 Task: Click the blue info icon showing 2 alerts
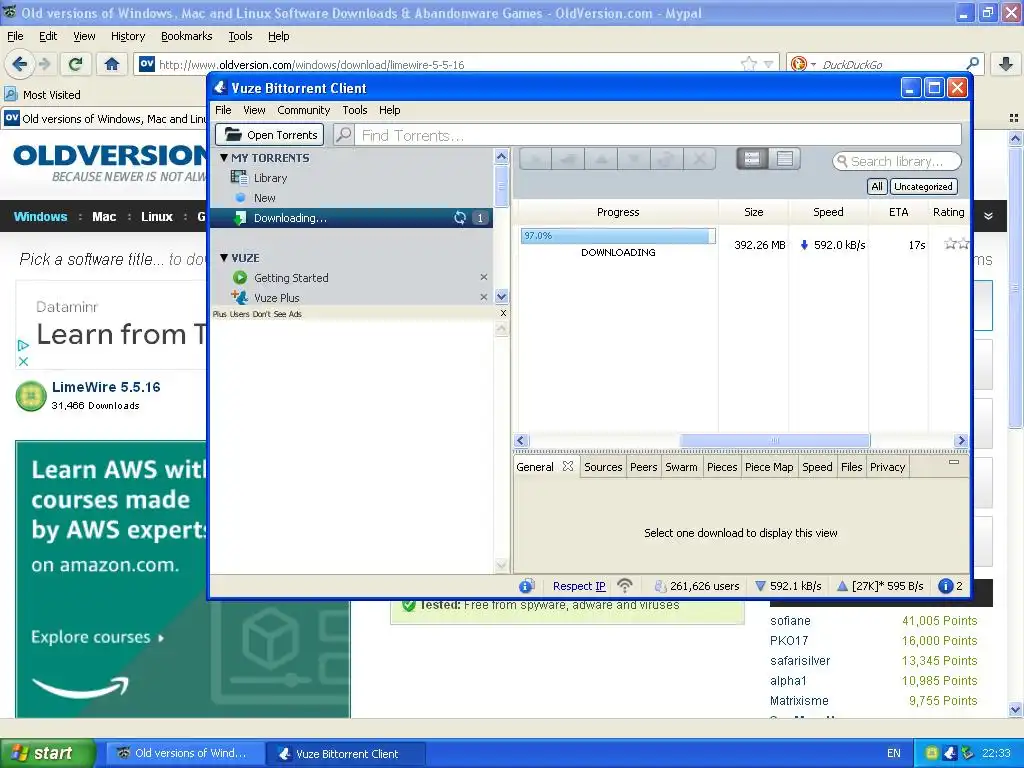(945, 586)
